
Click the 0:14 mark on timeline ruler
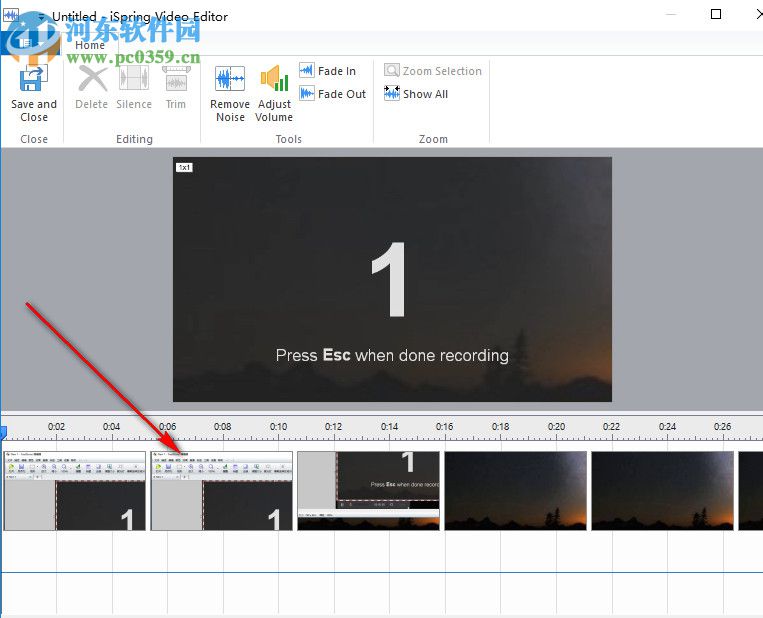[389, 427]
